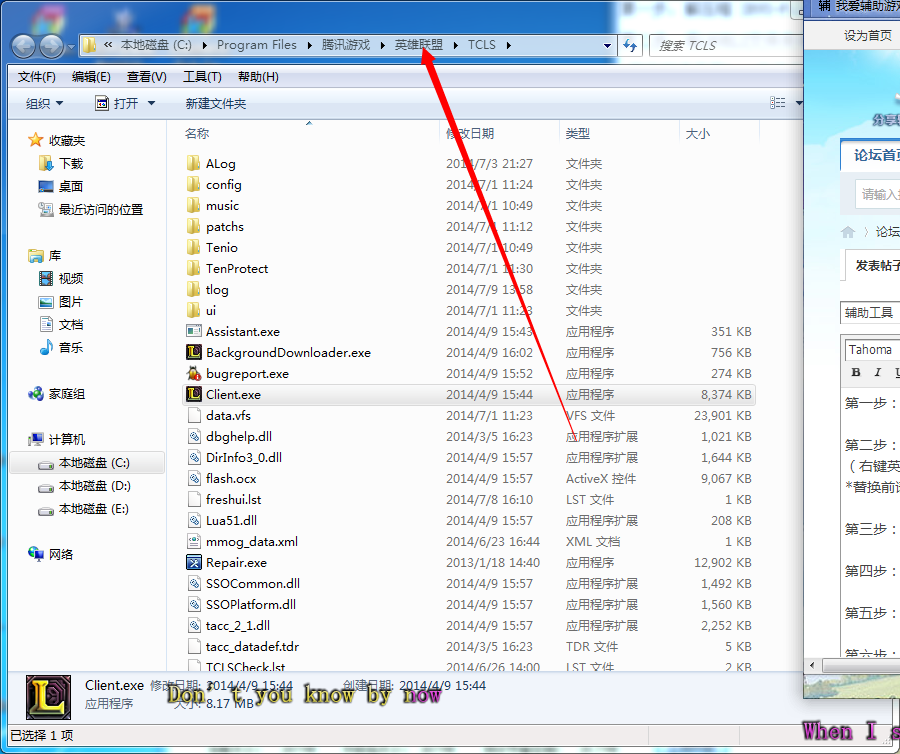Viewport: 900px width, 754px height.
Task: Select the TenProtect folder icon
Action: (193, 269)
